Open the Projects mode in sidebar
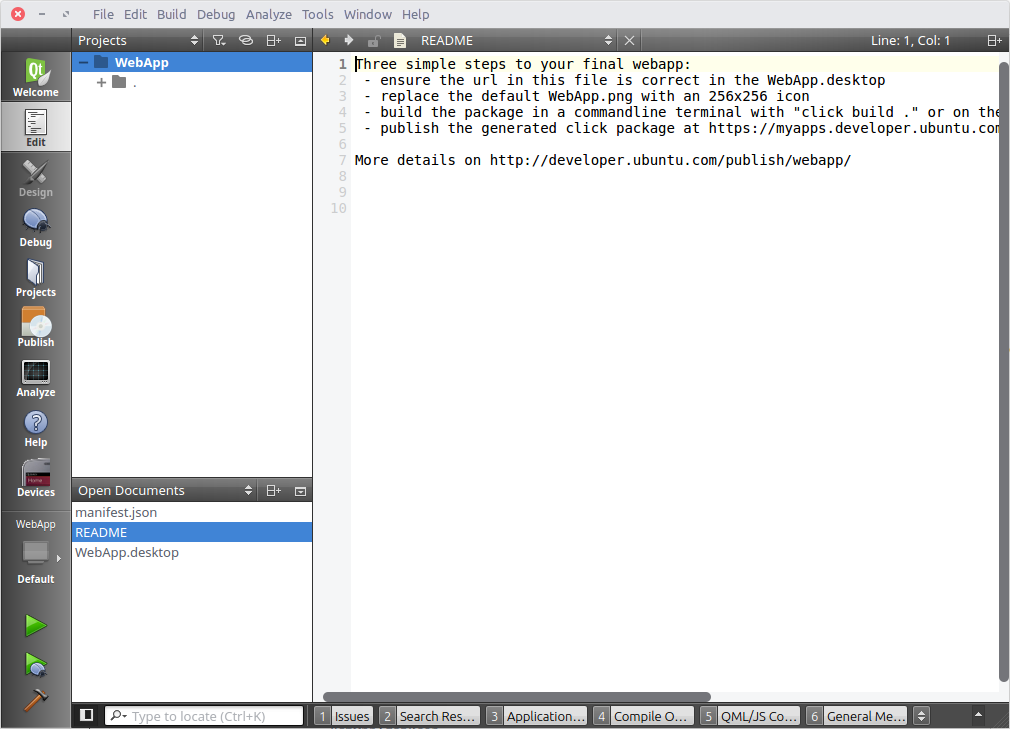The image size is (1010, 729). [x=35, y=278]
